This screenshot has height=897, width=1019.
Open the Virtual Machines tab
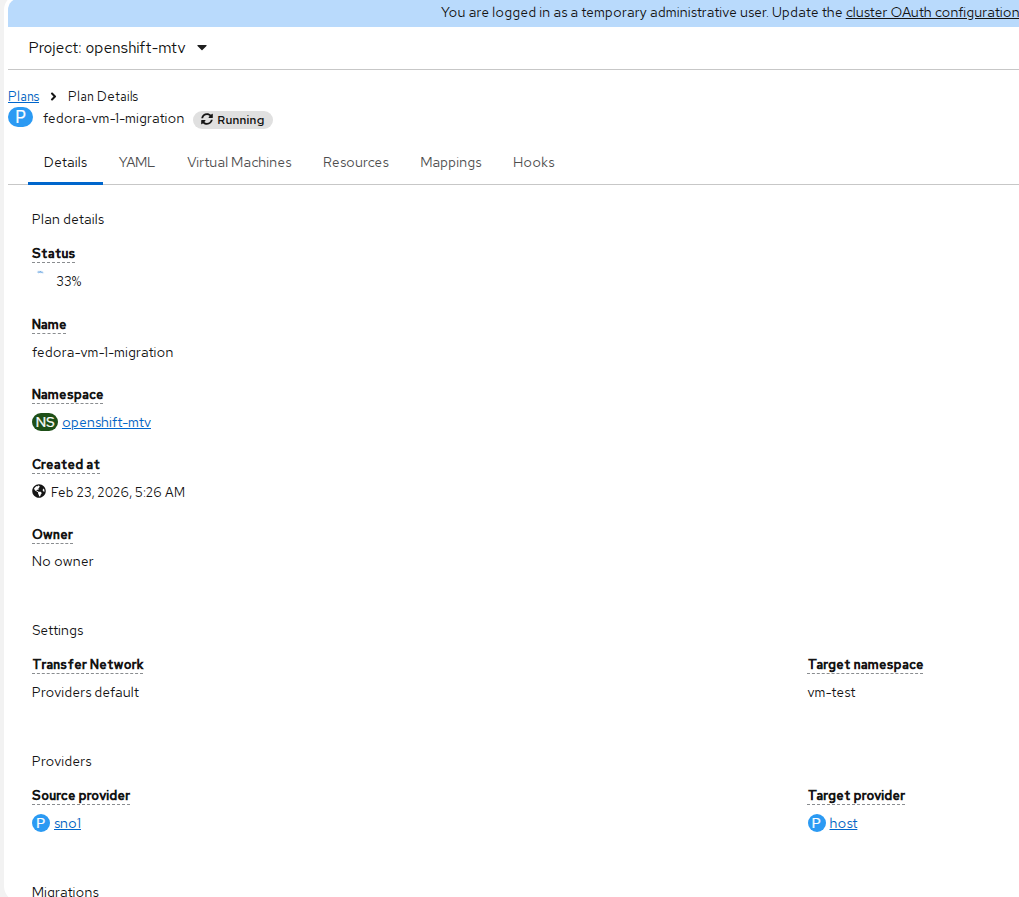pyautogui.click(x=239, y=162)
